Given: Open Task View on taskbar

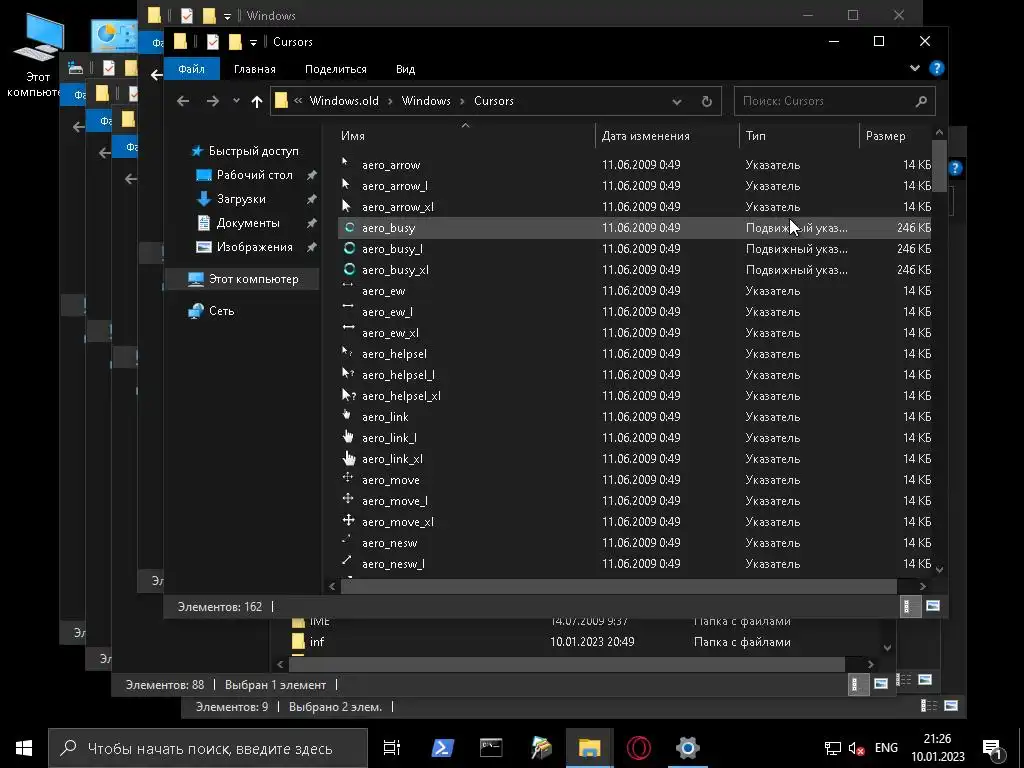Looking at the screenshot, I should click(392, 748).
